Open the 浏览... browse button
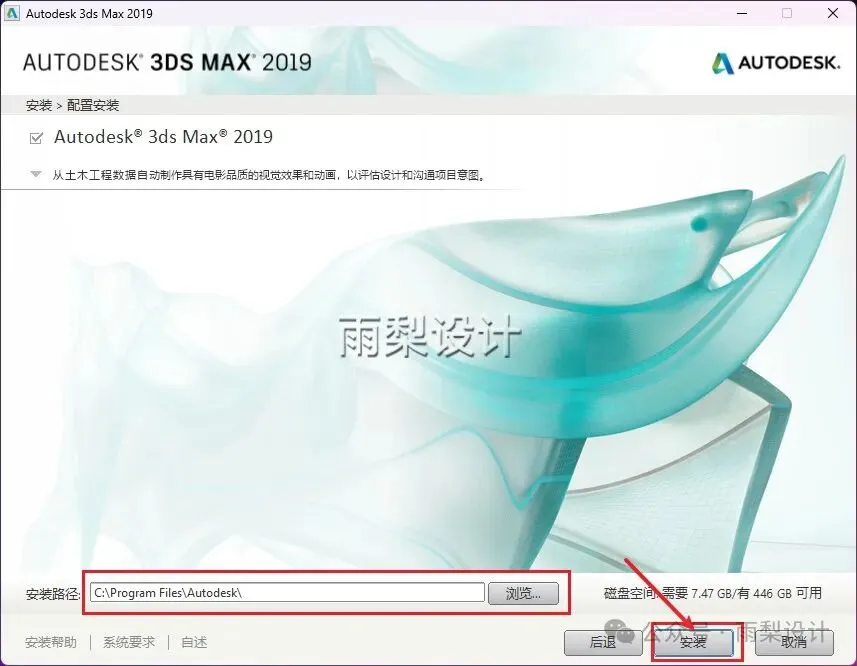Image resolution: width=857 pixels, height=666 pixels. [x=523, y=593]
